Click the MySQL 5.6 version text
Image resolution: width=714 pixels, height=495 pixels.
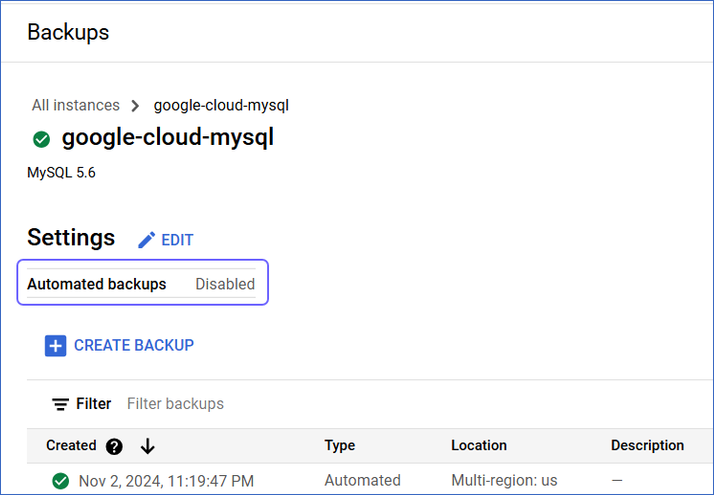click(61, 173)
